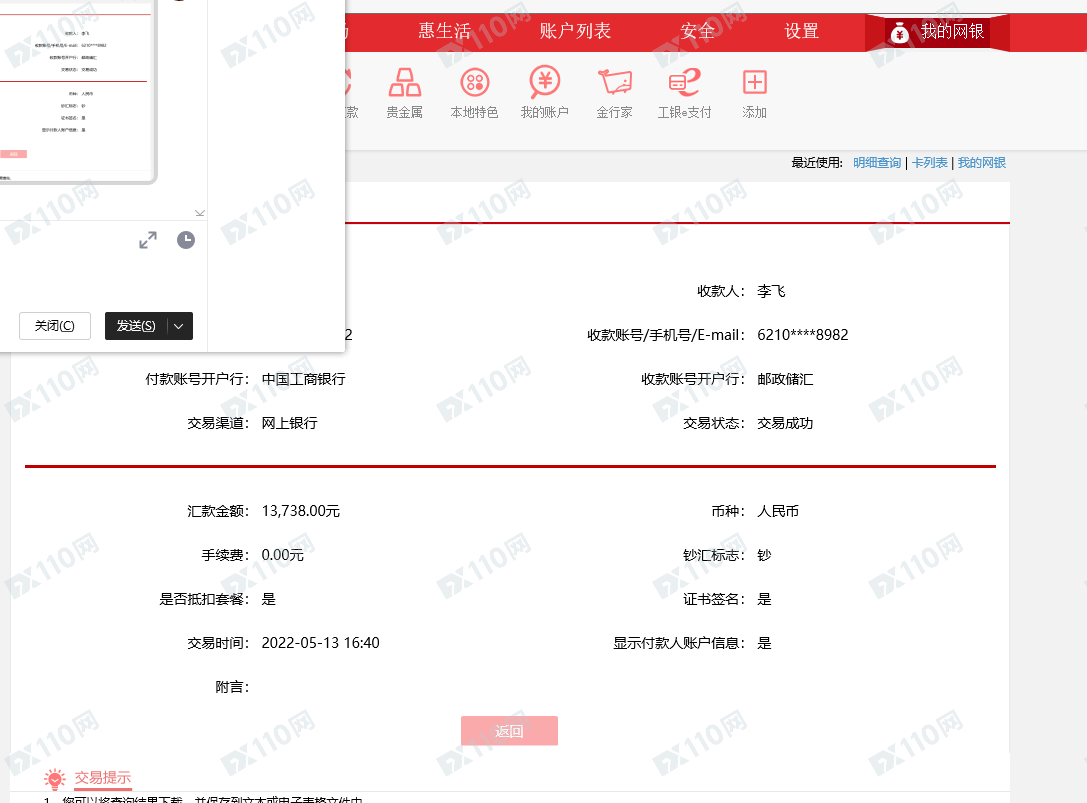This screenshot has height=803, width=1087.
Task: Open the 明细查询 recent link
Action: click(x=877, y=163)
